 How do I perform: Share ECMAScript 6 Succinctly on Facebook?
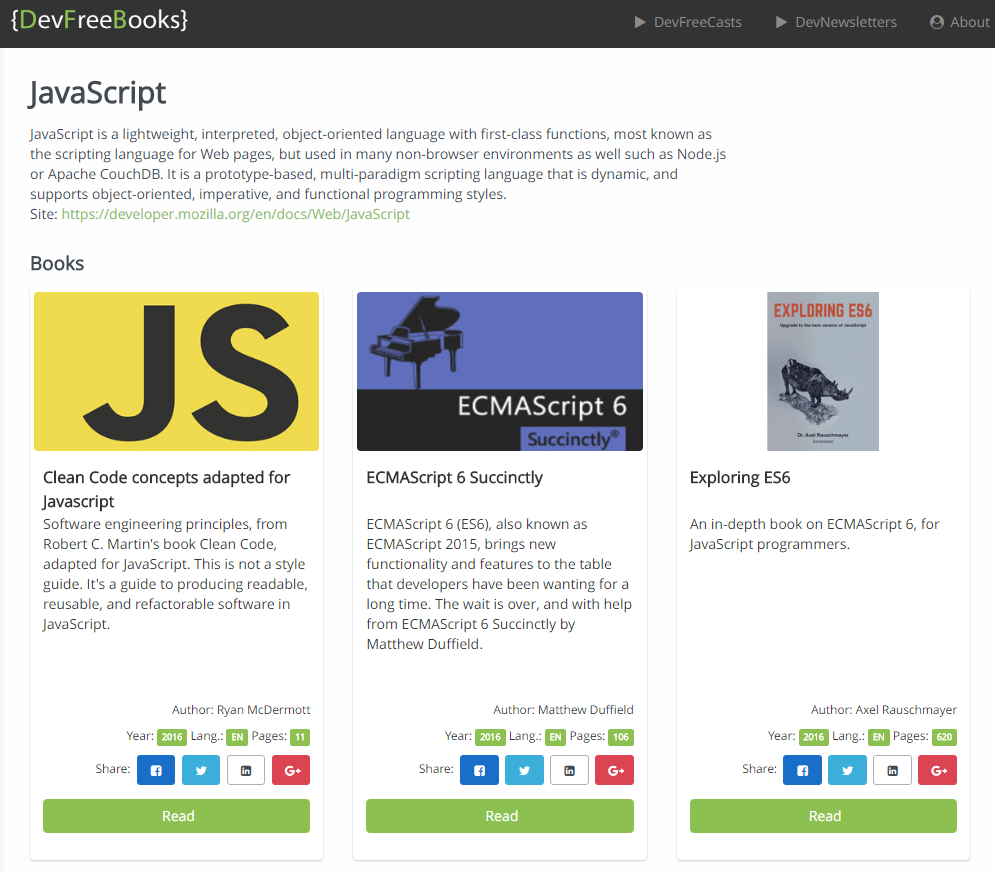click(x=479, y=770)
